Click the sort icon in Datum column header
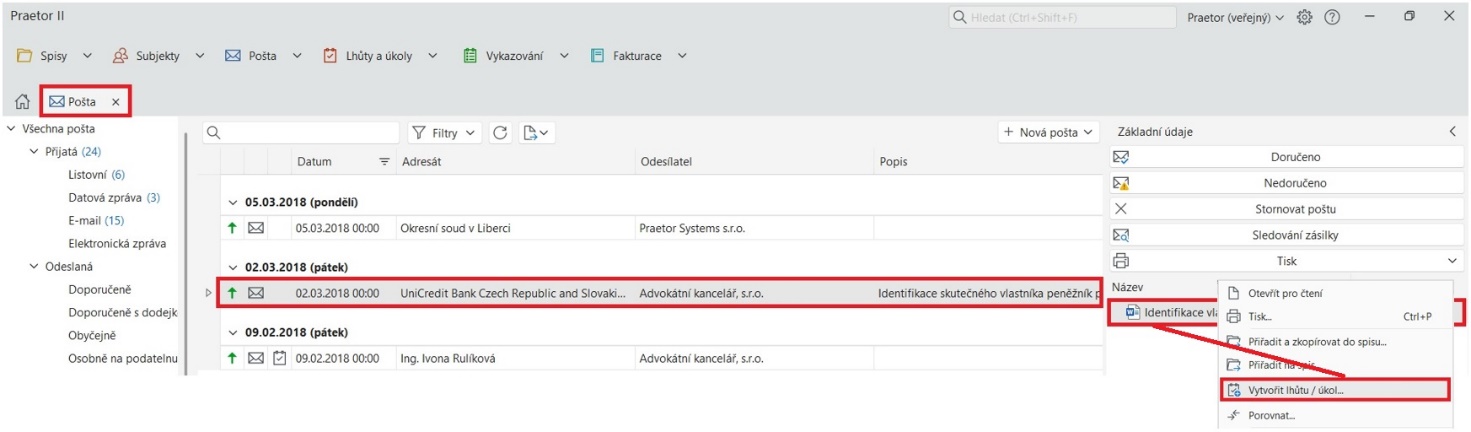The height and width of the screenshot is (432, 1471). point(383,162)
